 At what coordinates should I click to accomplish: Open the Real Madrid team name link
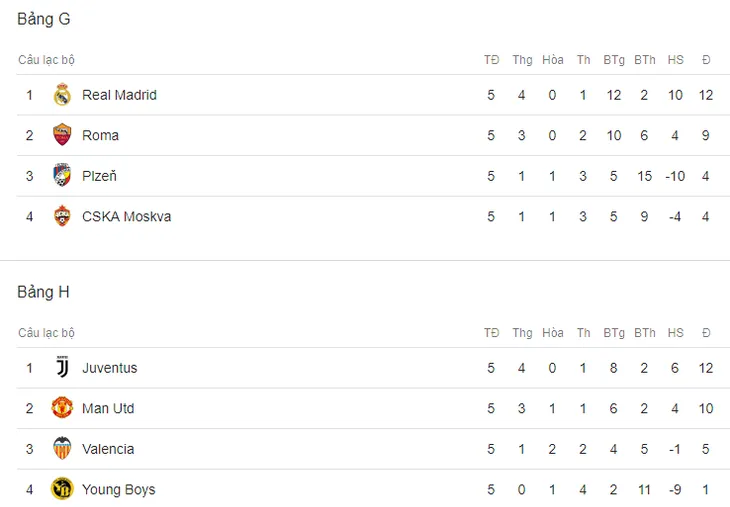(x=119, y=95)
